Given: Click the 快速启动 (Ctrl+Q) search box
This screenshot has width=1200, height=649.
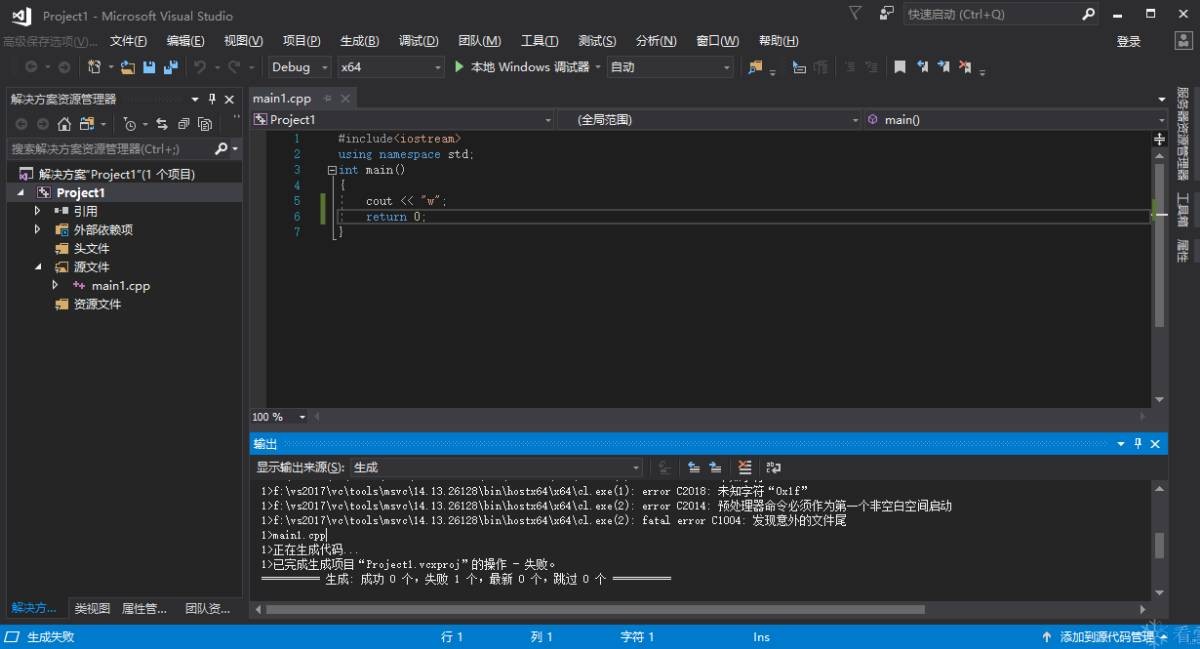Looking at the screenshot, I should coord(1002,14).
